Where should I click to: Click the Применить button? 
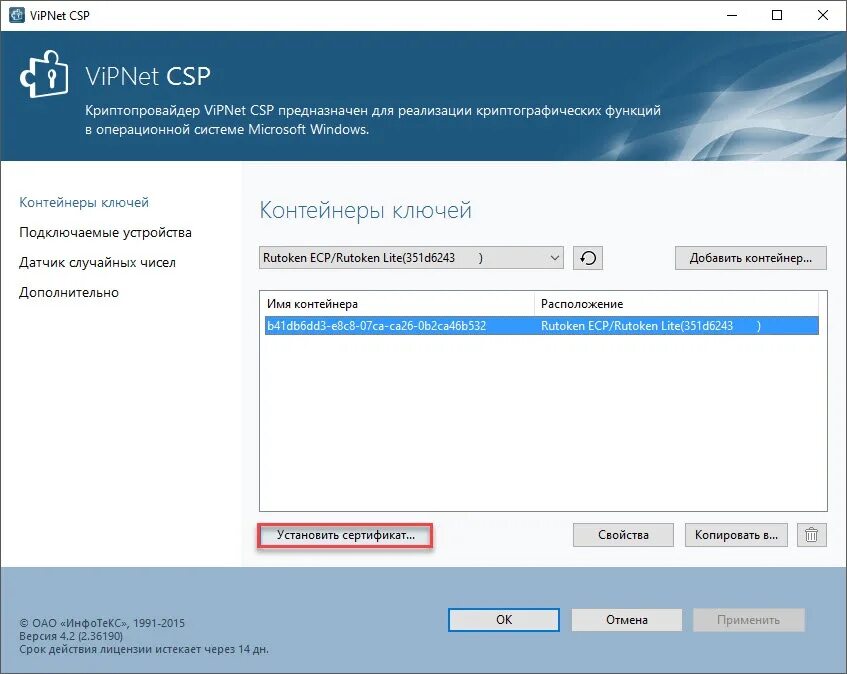coord(749,619)
